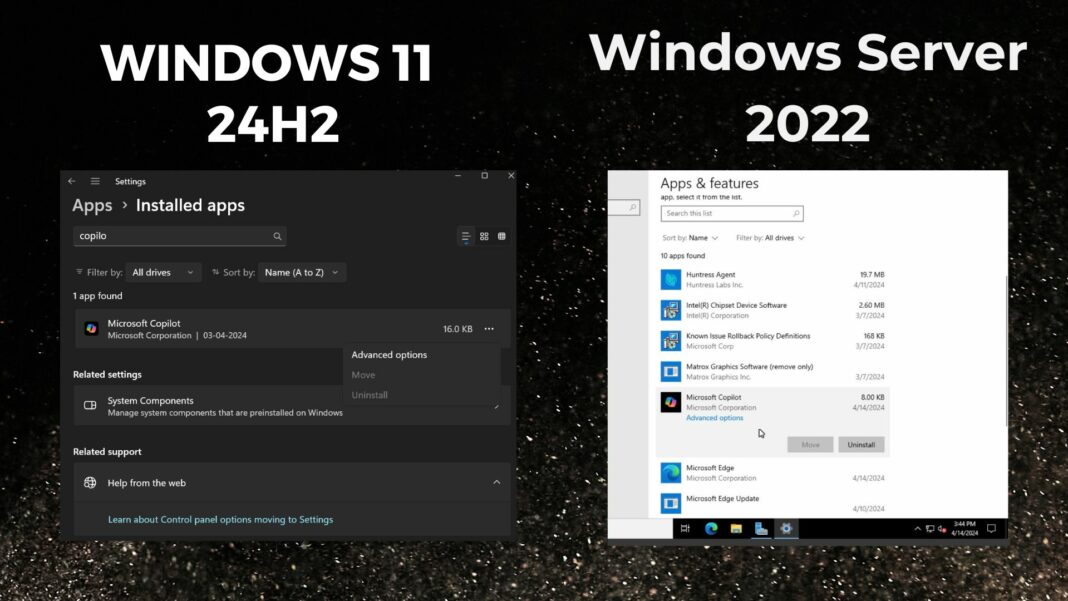Click the Matrox Graphics Software icon

(669, 371)
